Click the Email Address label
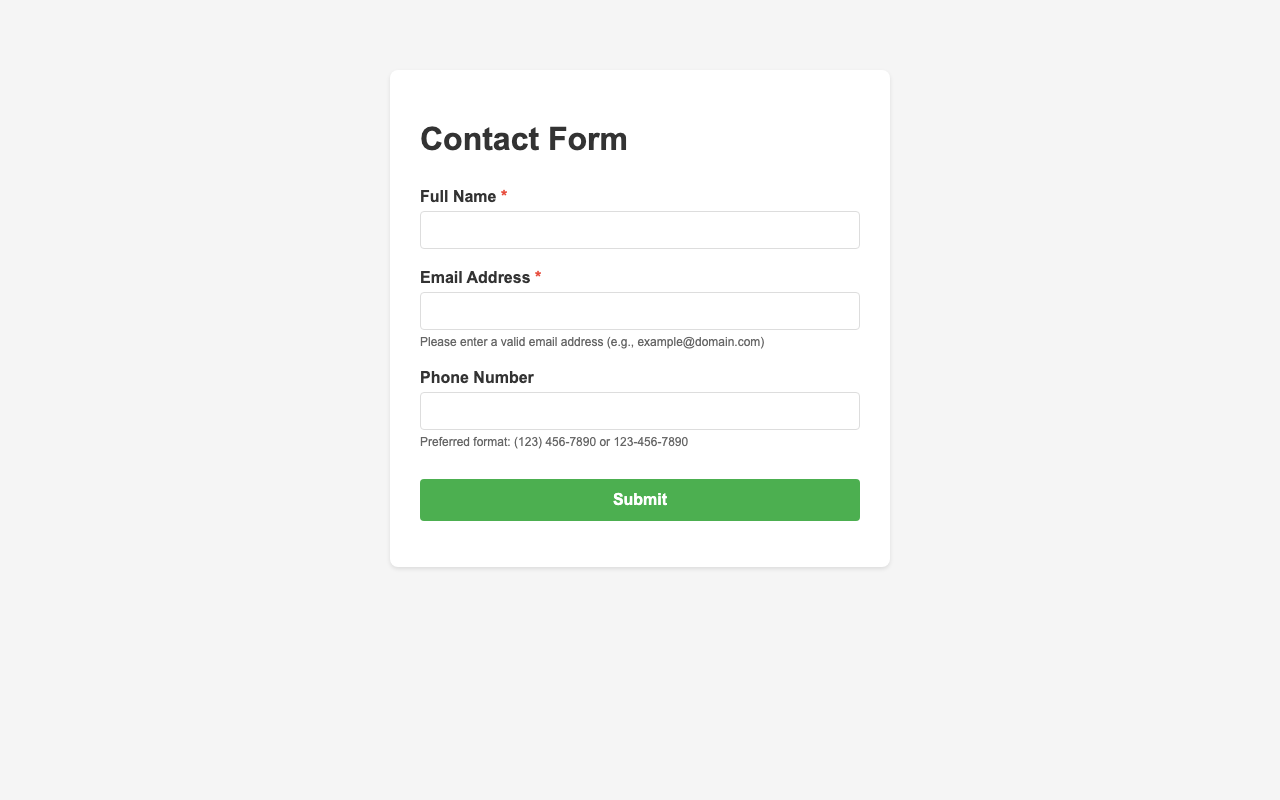 (x=475, y=277)
